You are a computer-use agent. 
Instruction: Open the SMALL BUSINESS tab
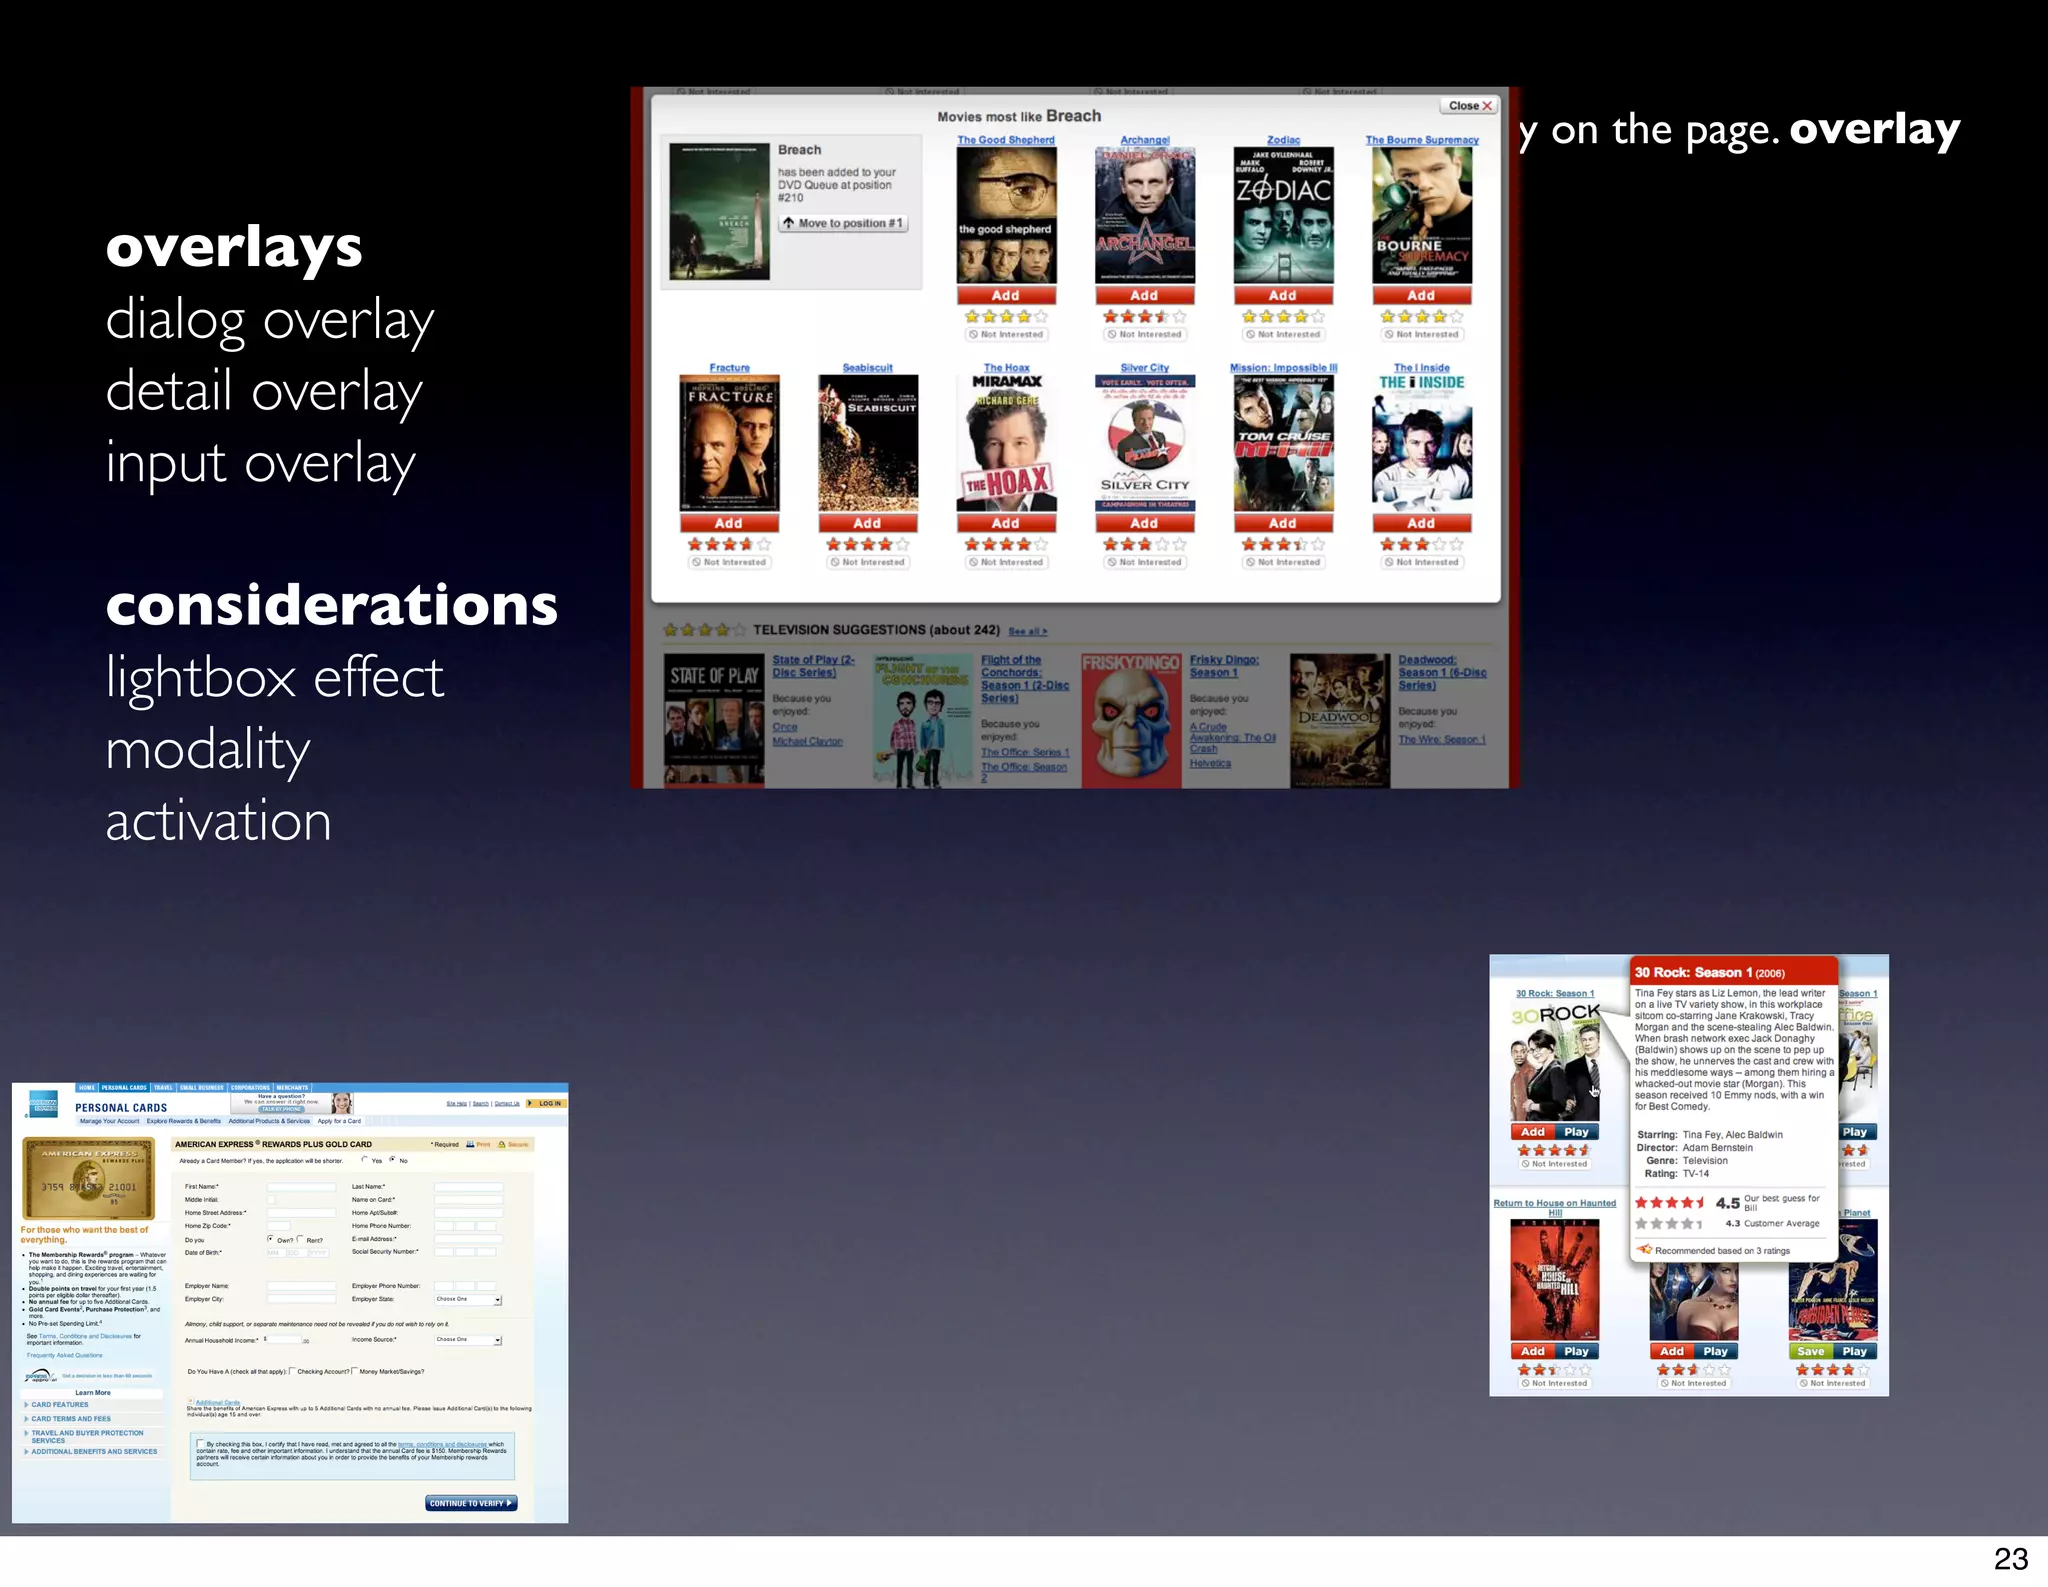pyautogui.click(x=202, y=1087)
